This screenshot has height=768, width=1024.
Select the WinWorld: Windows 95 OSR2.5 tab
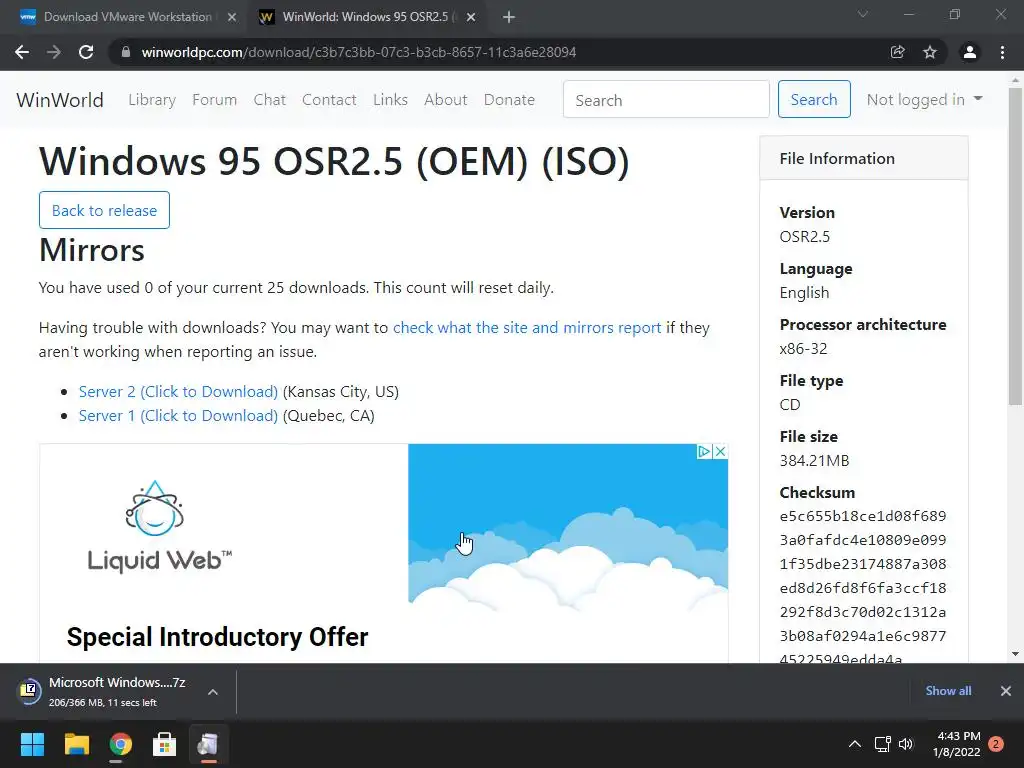click(367, 17)
